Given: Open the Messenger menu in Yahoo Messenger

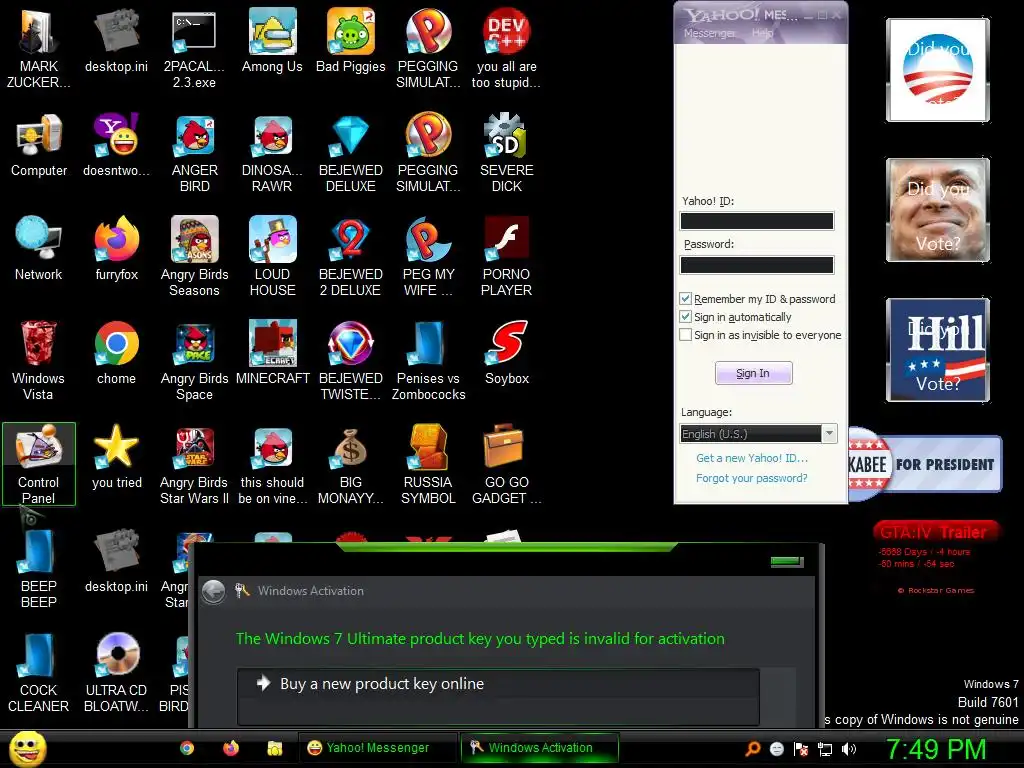Looking at the screenshot, I should tap(709, 33).
